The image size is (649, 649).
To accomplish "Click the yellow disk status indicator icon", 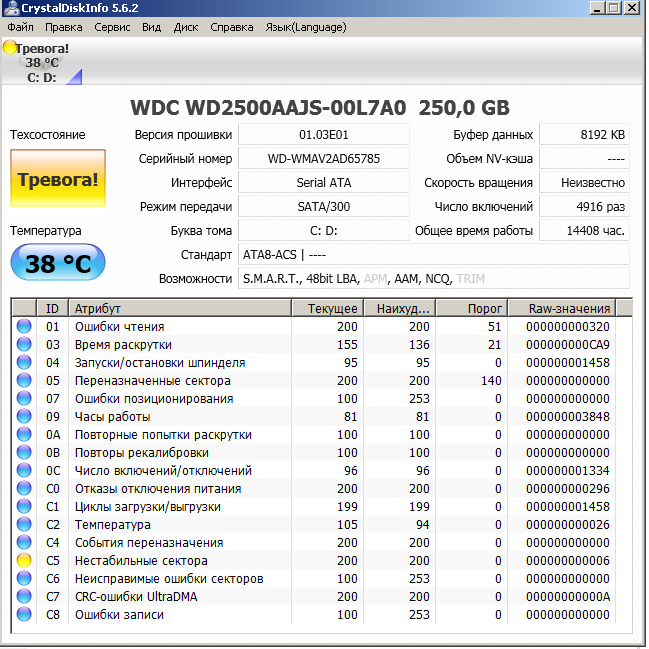I will [10, 48].
